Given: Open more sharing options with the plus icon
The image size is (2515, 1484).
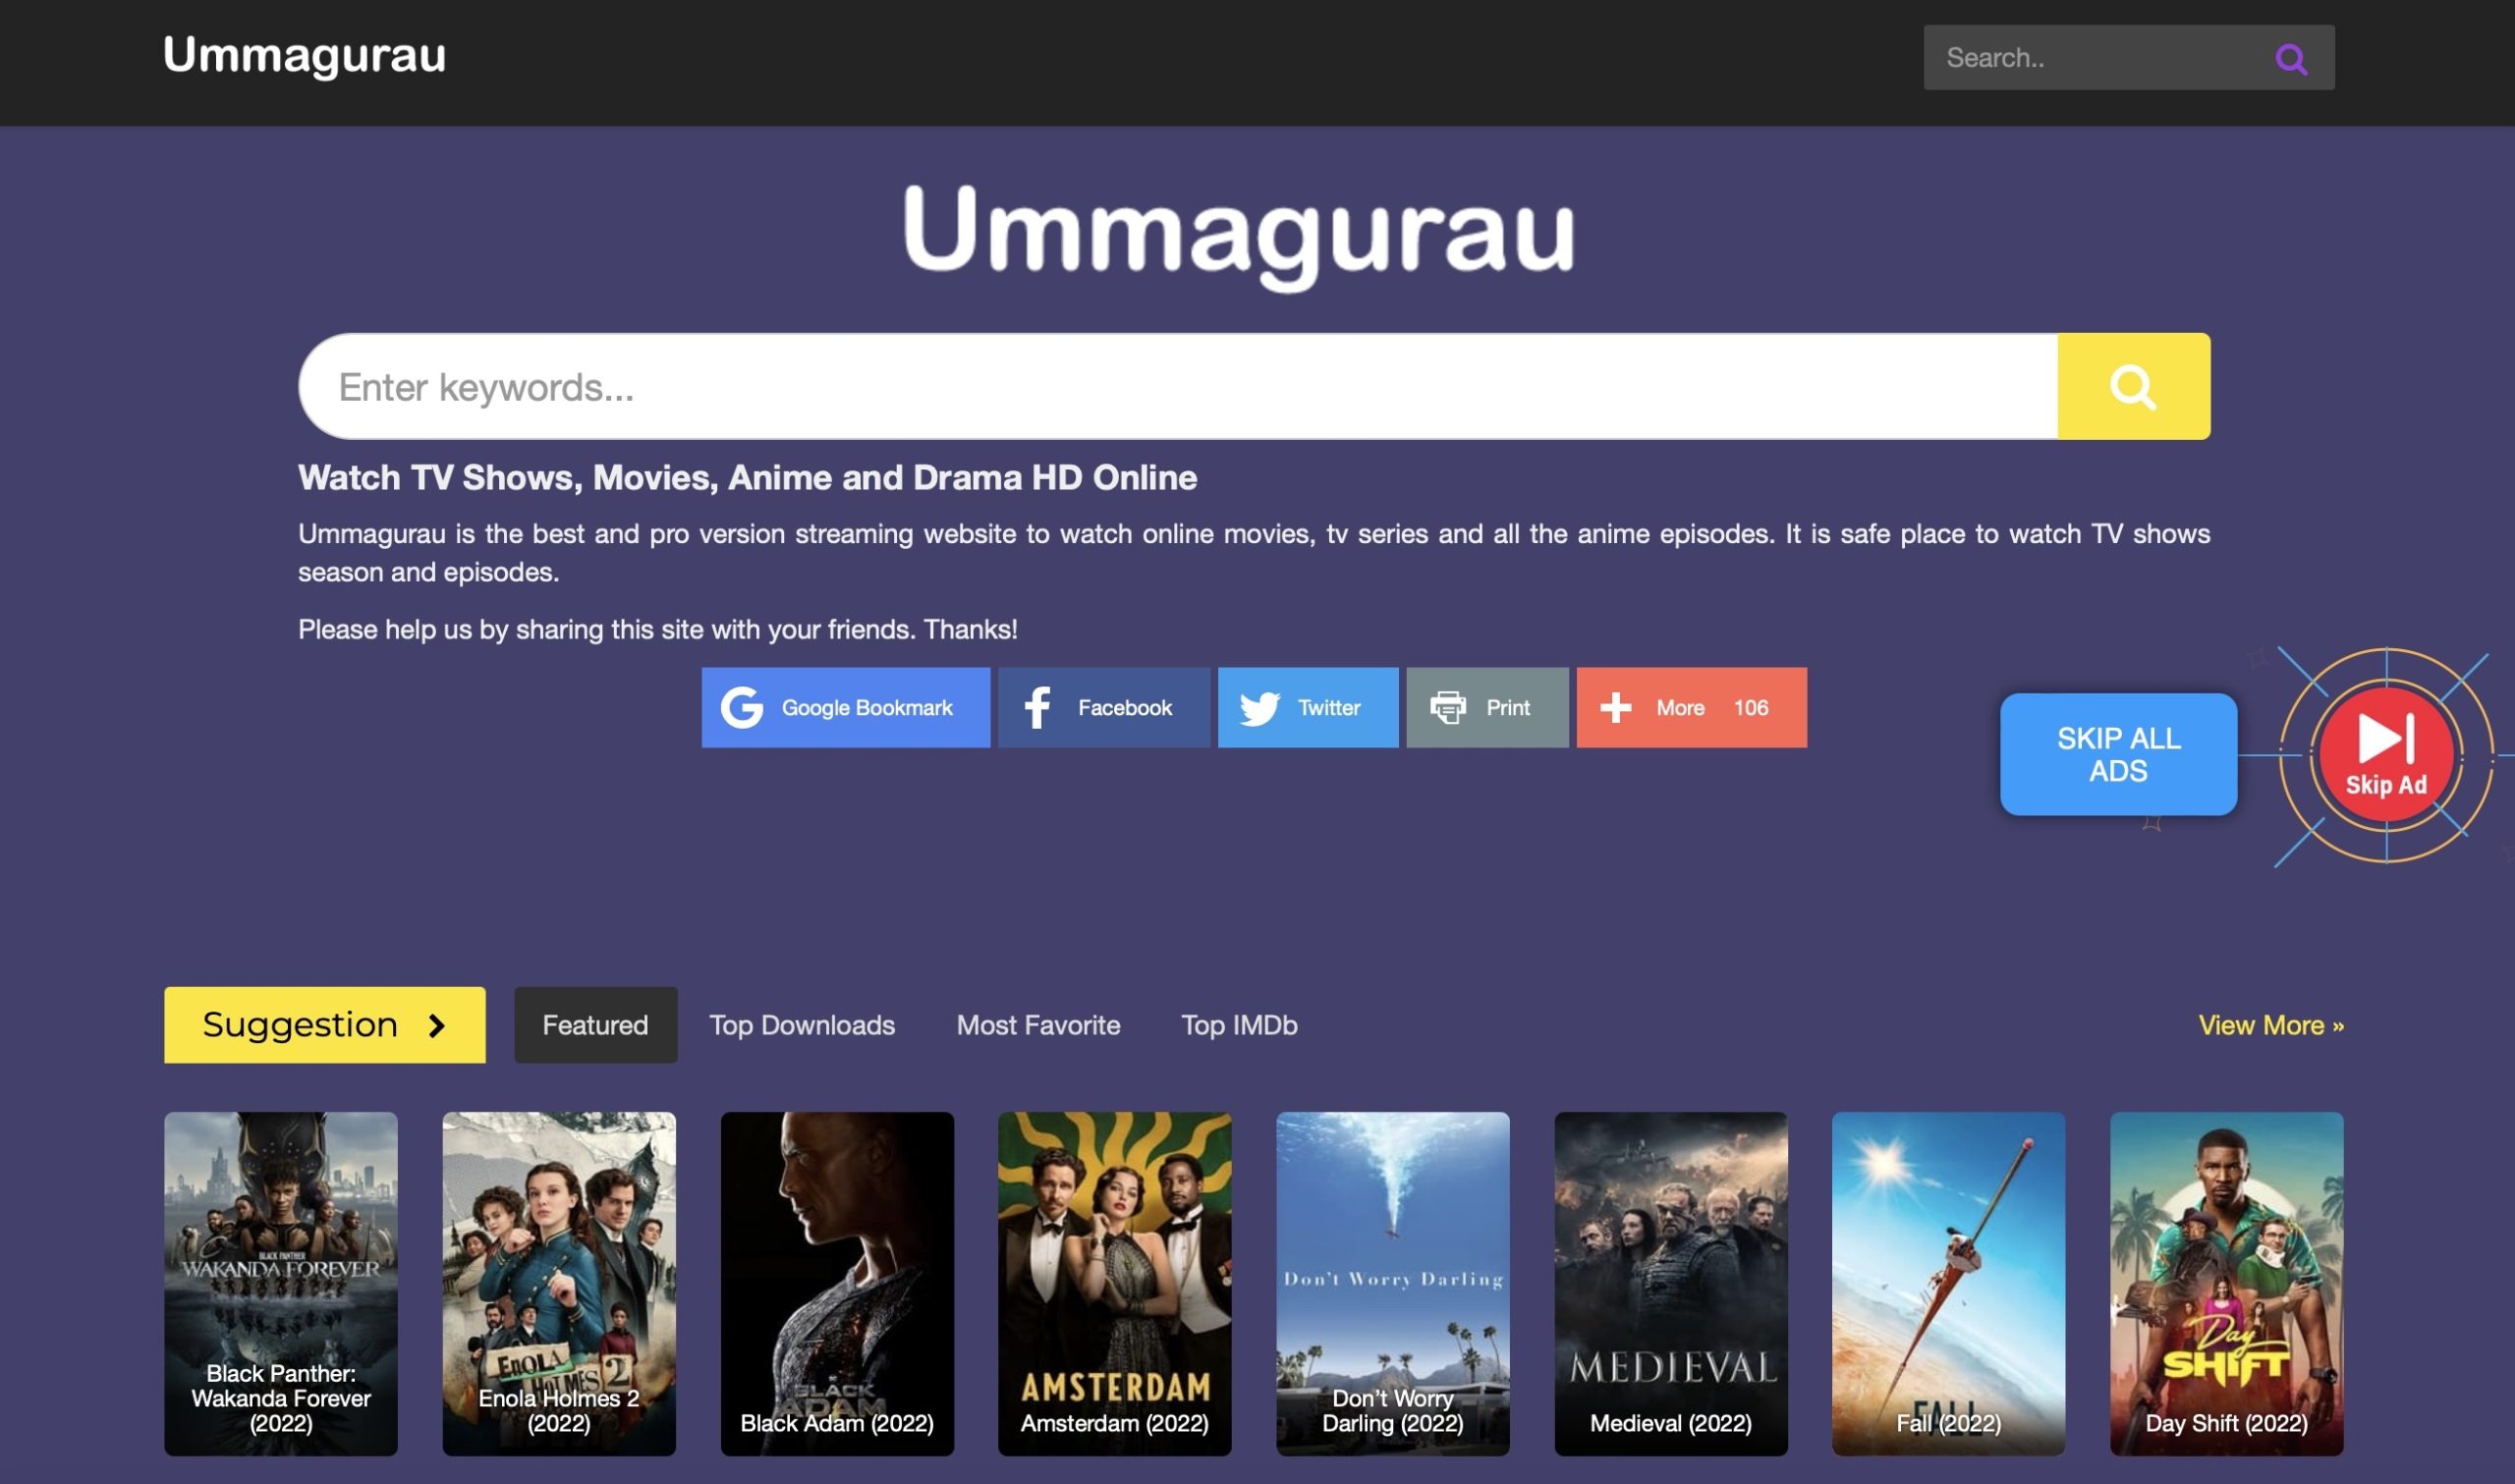Looking at the screenshot, I should 1616,707.
